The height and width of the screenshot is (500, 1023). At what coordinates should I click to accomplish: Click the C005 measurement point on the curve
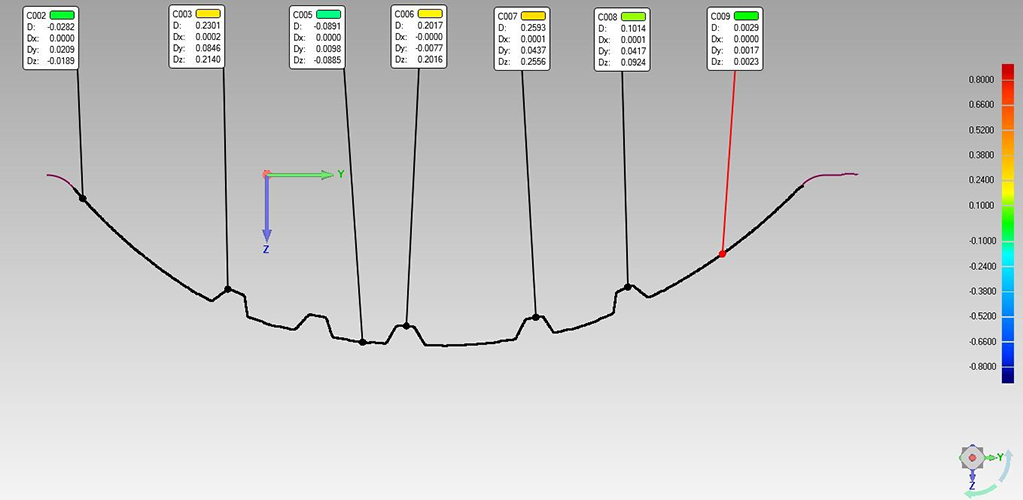point(362,342)
